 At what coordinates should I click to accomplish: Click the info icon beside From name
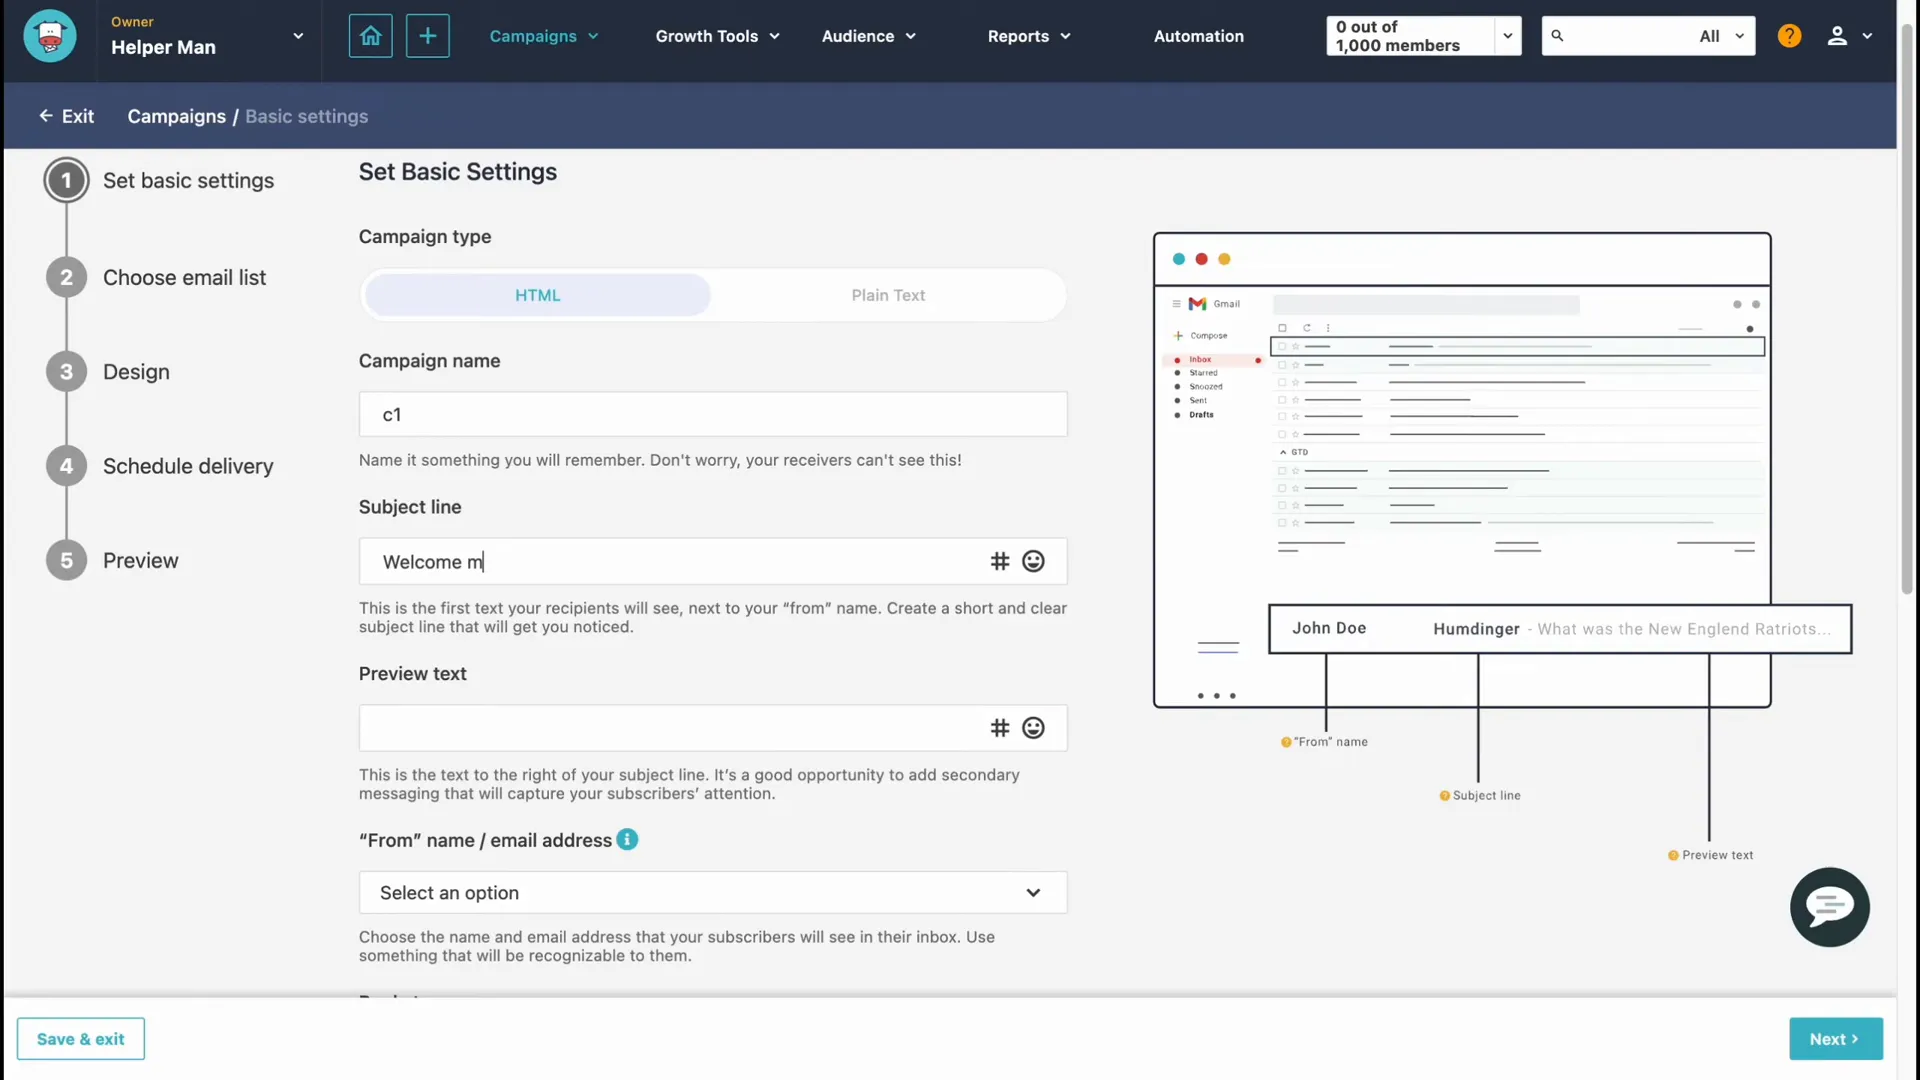pos(627,840)
